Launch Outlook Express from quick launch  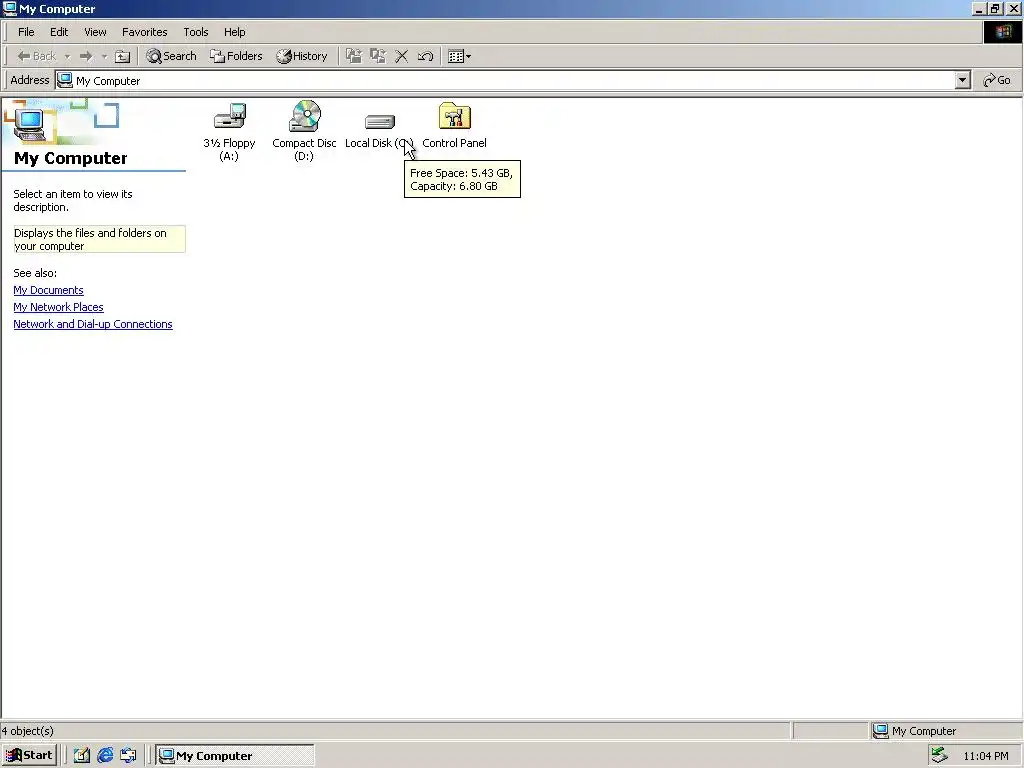click(128, 756)
